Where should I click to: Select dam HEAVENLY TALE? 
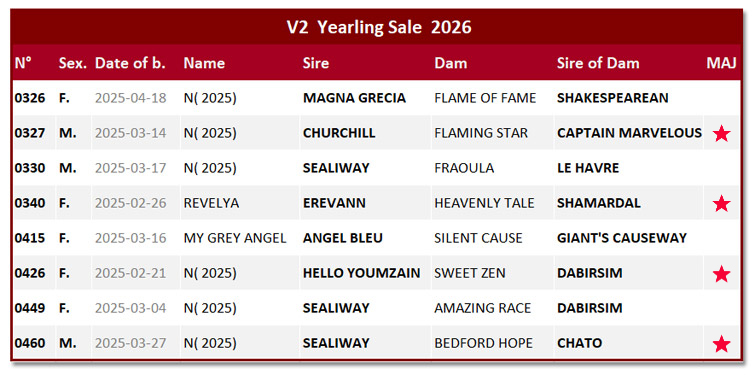coord(484,203)
